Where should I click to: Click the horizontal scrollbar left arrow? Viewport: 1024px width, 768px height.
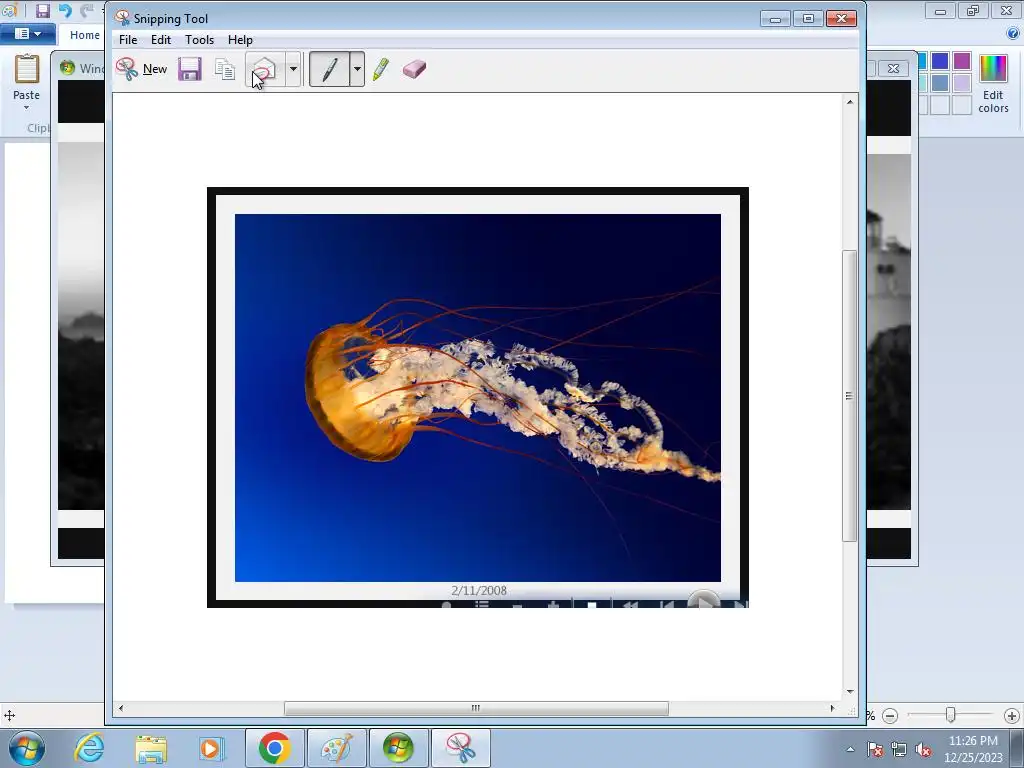[x=121, y=709]
